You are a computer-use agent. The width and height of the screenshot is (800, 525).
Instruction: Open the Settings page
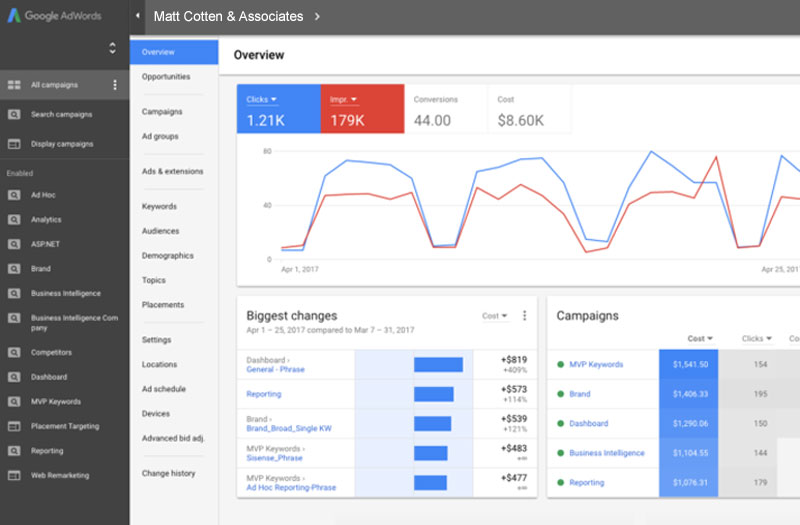click(156, 340)
